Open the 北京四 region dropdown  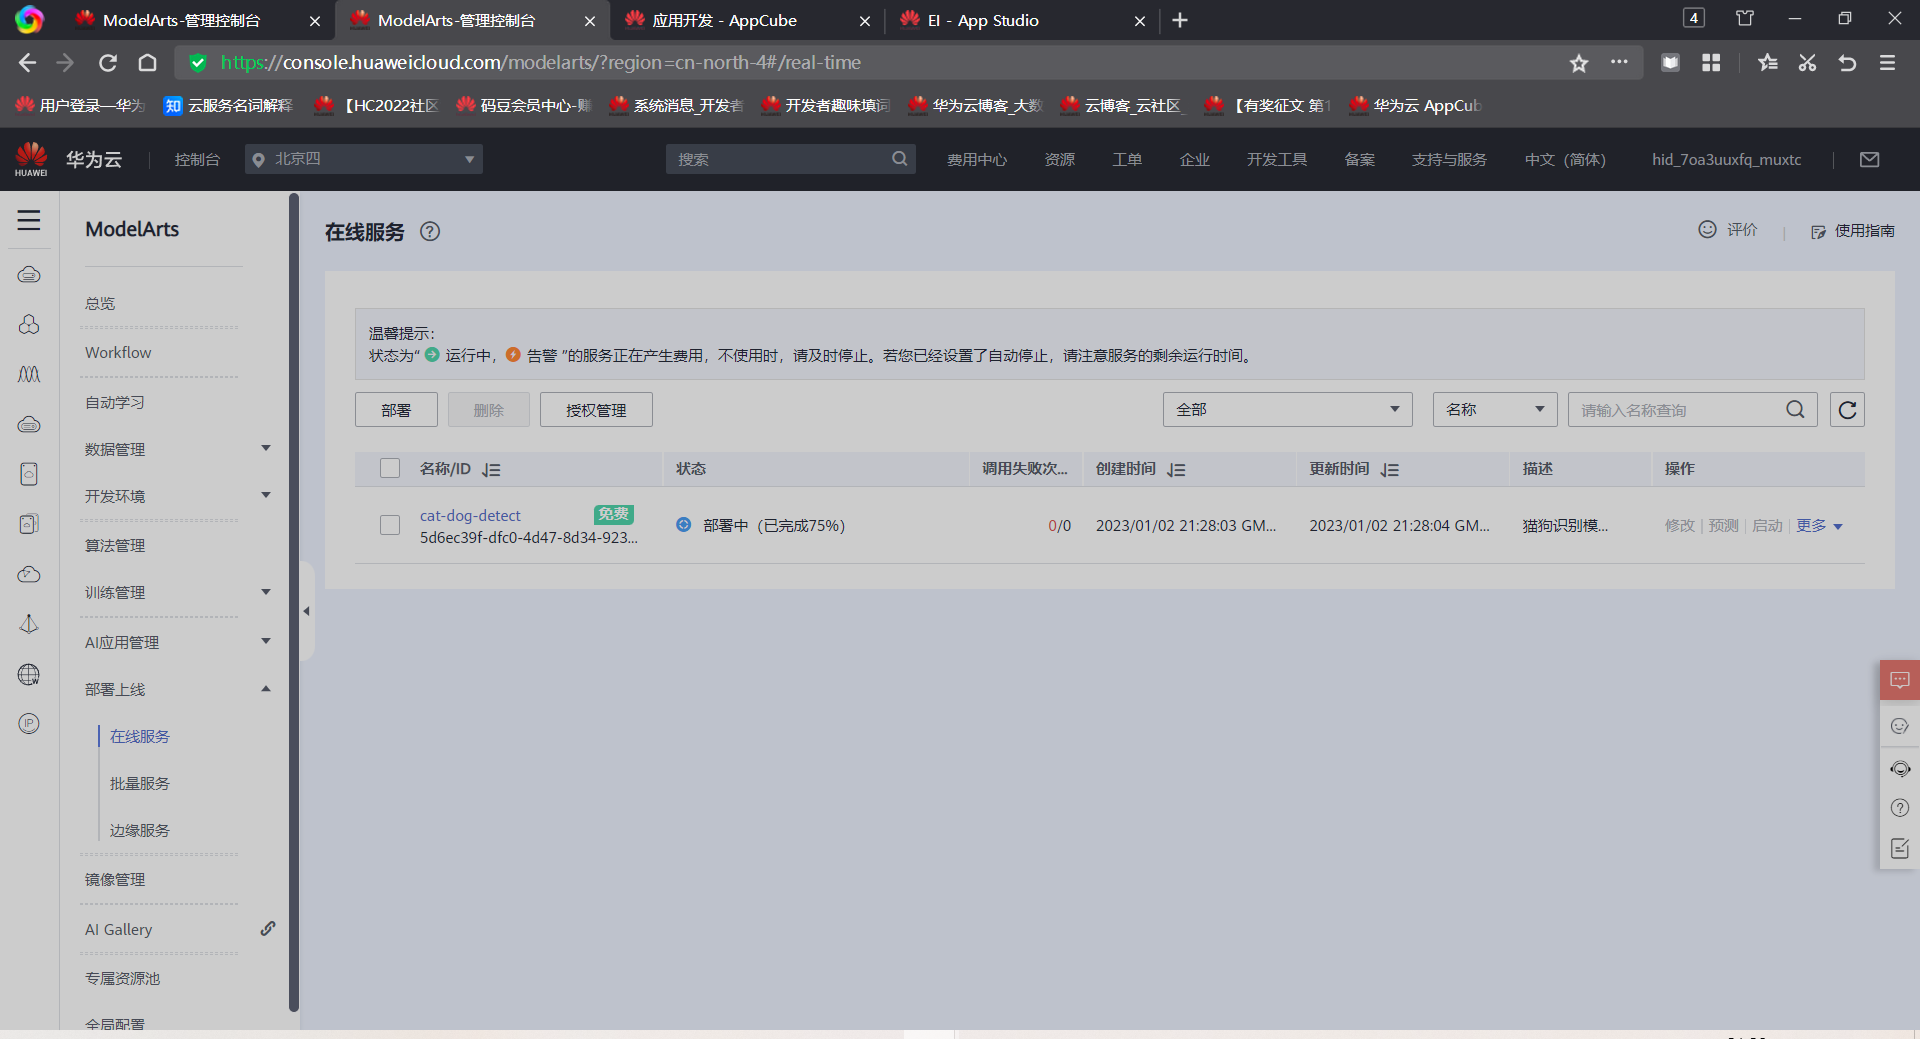tap(364, 159)
